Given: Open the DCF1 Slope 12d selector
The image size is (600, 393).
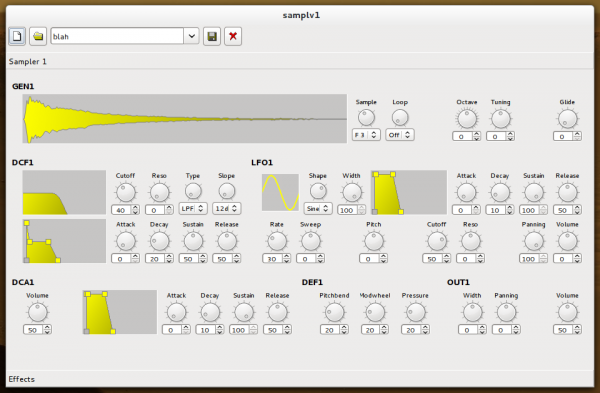Looking at the screenshot, I should tap(227, 209).
